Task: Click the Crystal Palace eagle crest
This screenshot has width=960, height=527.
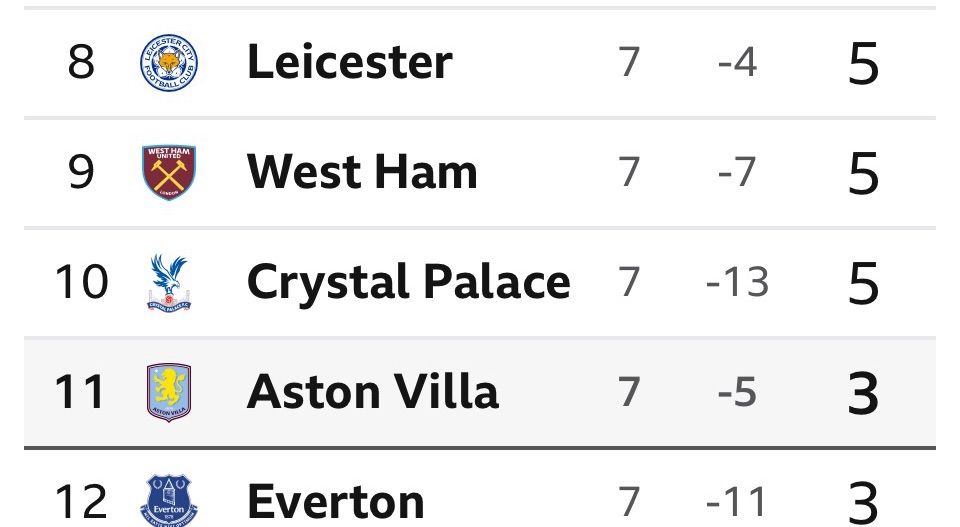Action: (168, 281)
